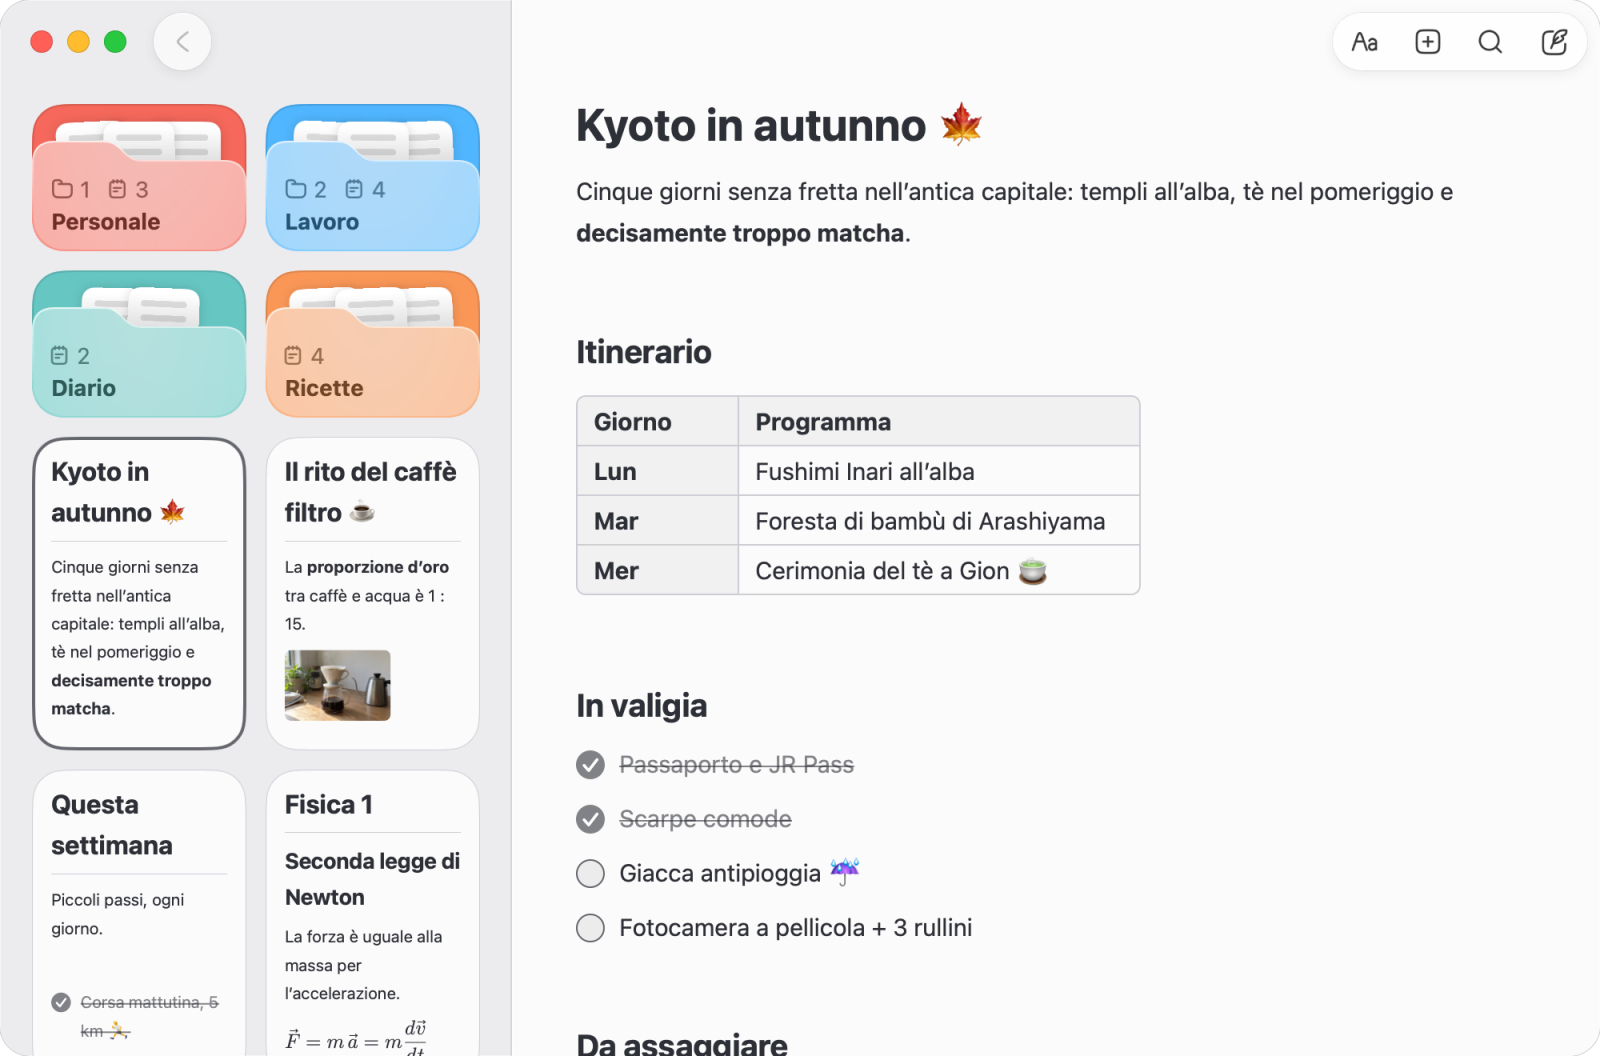Click the Giorno table header cell
This screenshot has width=1600, height=1056.
click(x=658, y=422)
